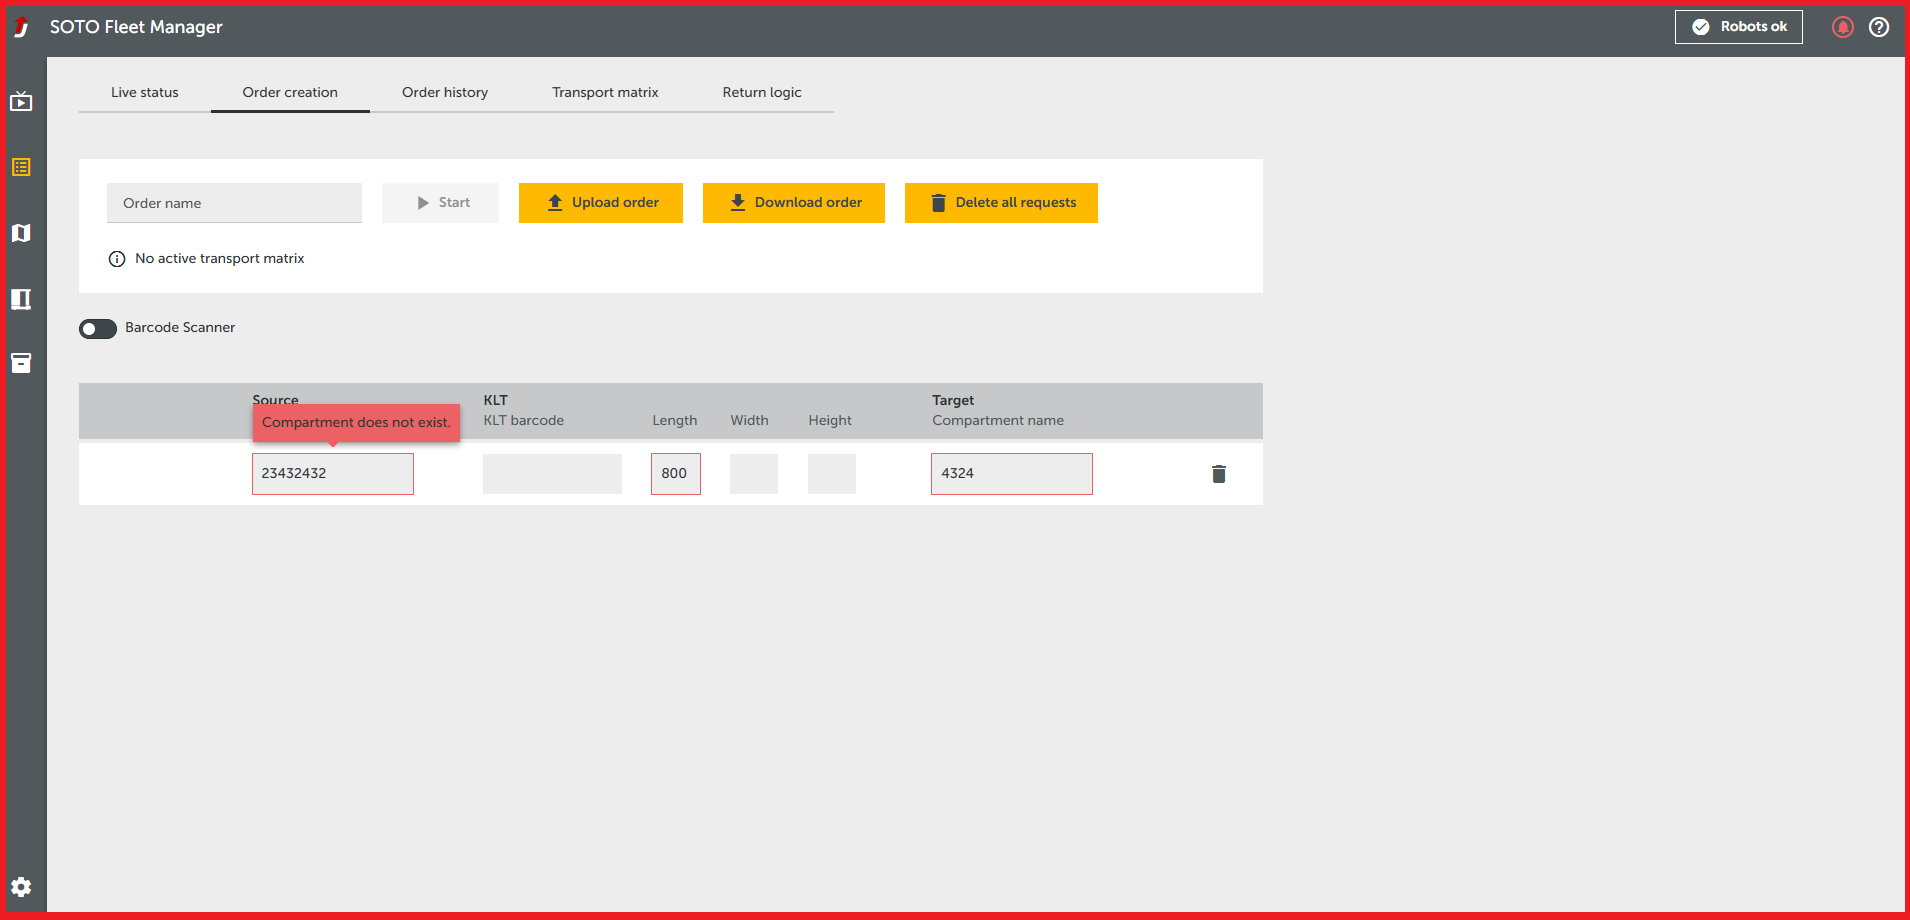Click the Robots ok status button
The height and width of the screenshot is (920, 1910).
click(x=1739, y=27)
